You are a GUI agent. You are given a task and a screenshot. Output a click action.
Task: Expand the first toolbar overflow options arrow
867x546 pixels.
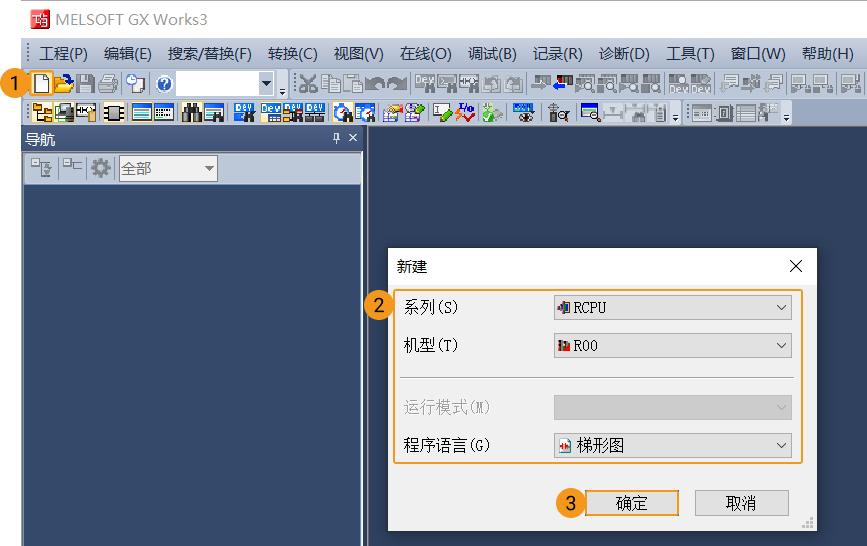[x=283, y=92]
